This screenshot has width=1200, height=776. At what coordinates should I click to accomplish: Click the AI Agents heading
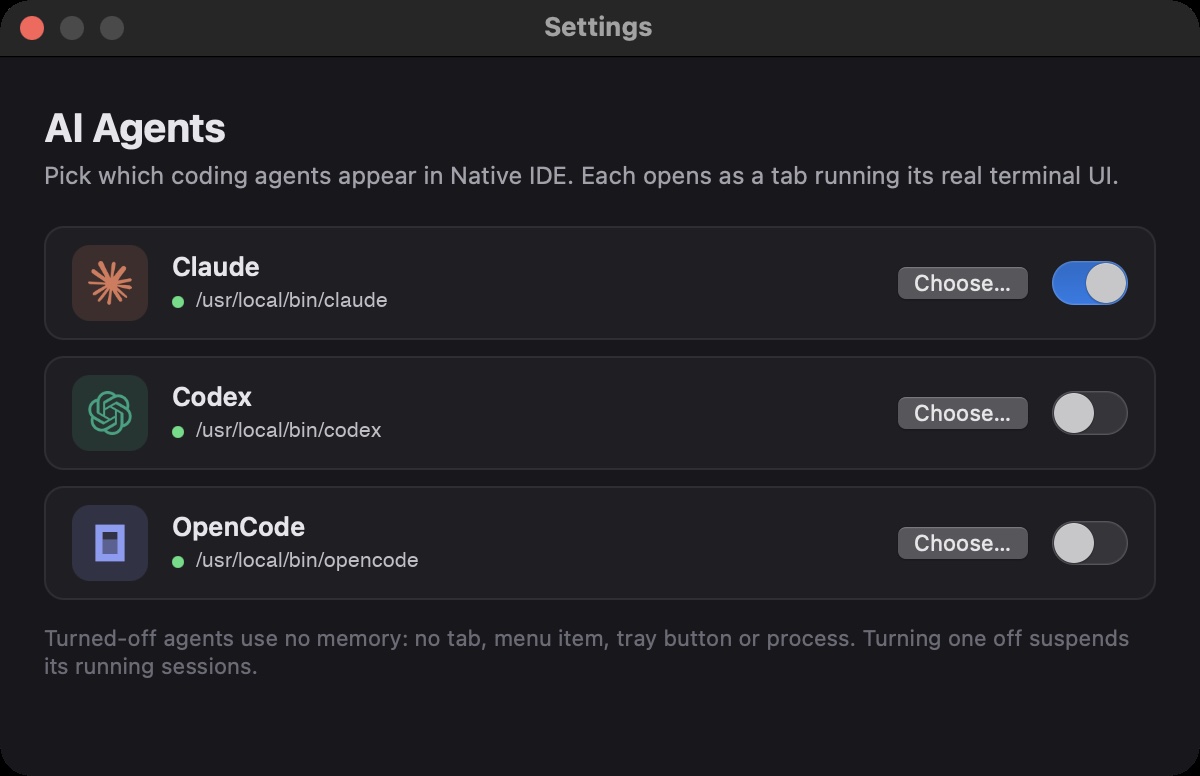pyautogui.click(x=135, y=129)
